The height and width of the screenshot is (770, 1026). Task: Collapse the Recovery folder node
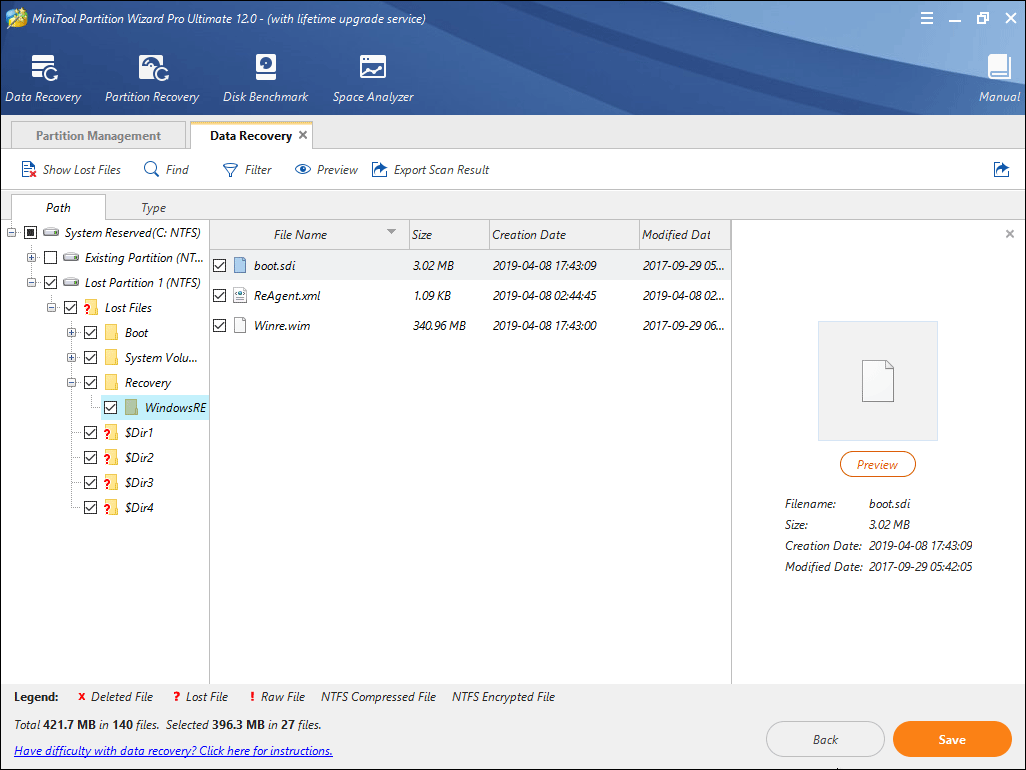[x=72, y=383]
